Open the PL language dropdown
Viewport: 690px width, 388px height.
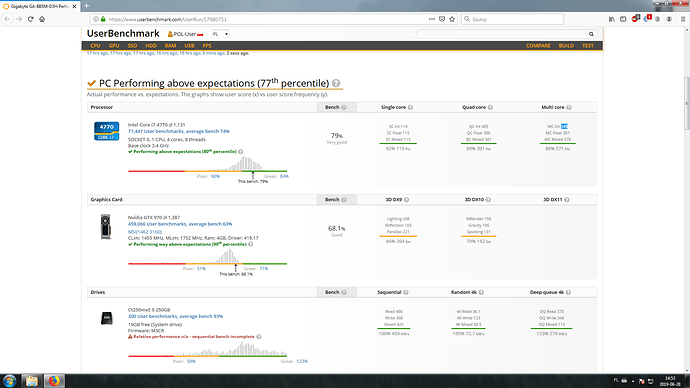tap(220, 34)
